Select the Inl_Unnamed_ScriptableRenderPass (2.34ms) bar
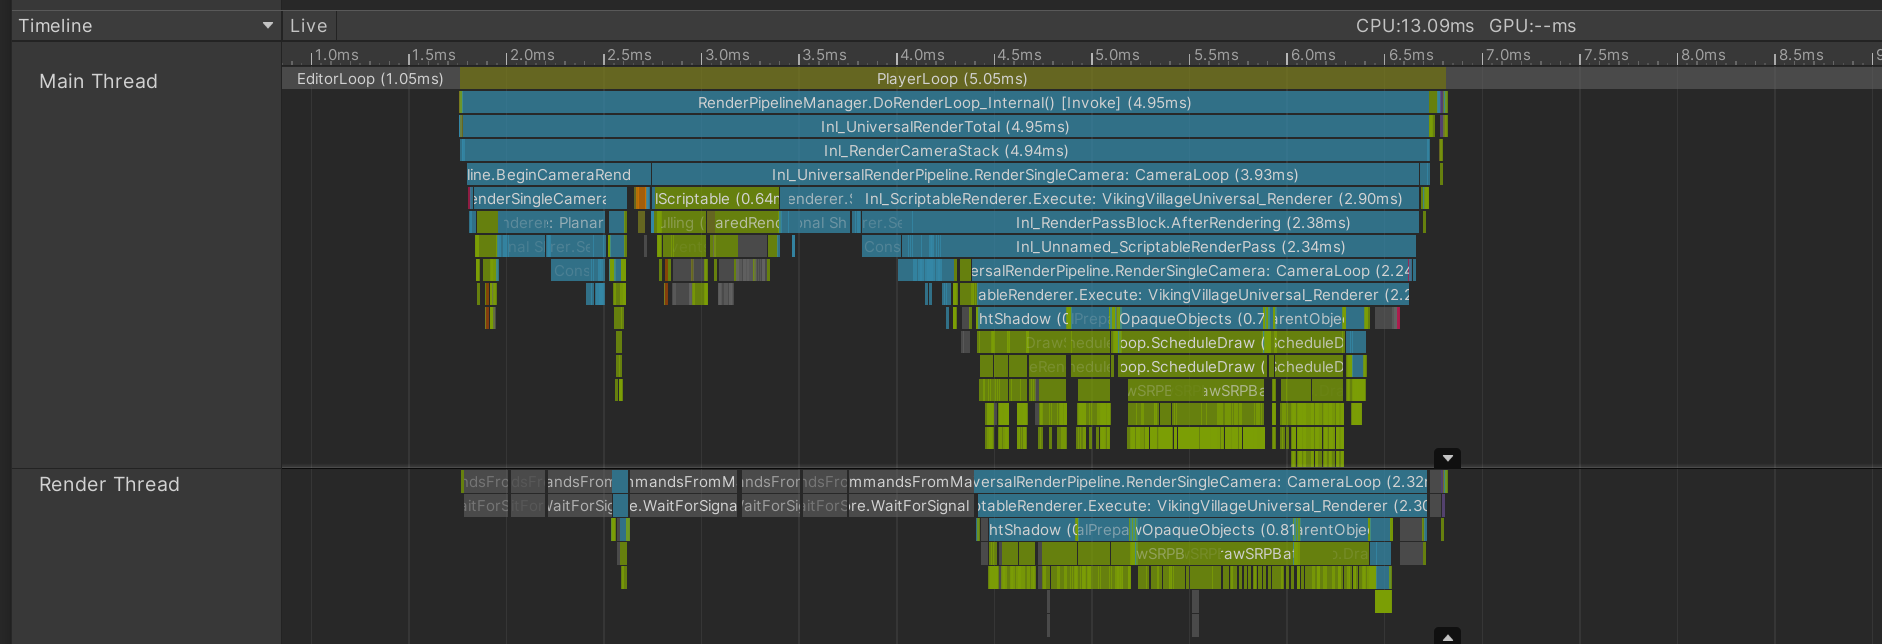1882x644 pixels. [x=1180, y=247]
